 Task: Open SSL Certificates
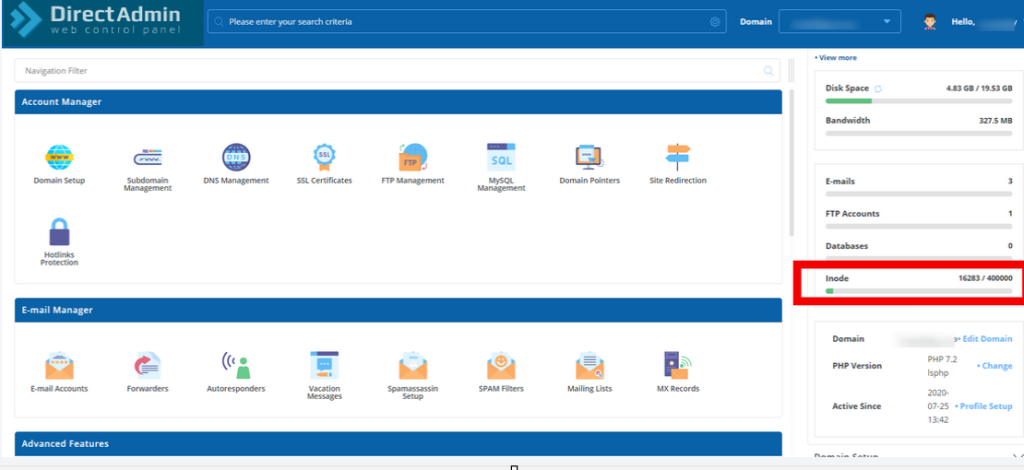(324, 158)
